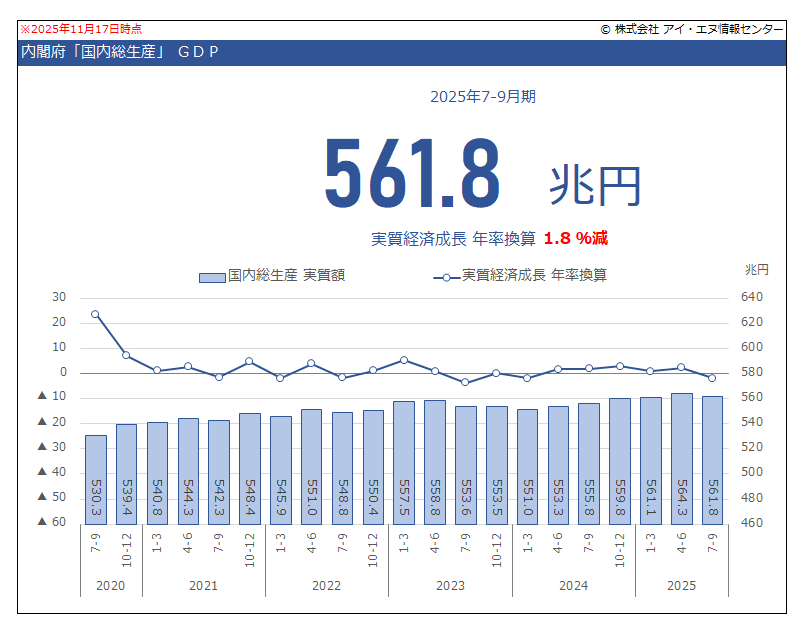Click the bar labeled 530.3
804x634 pixels.
point(95,478)
